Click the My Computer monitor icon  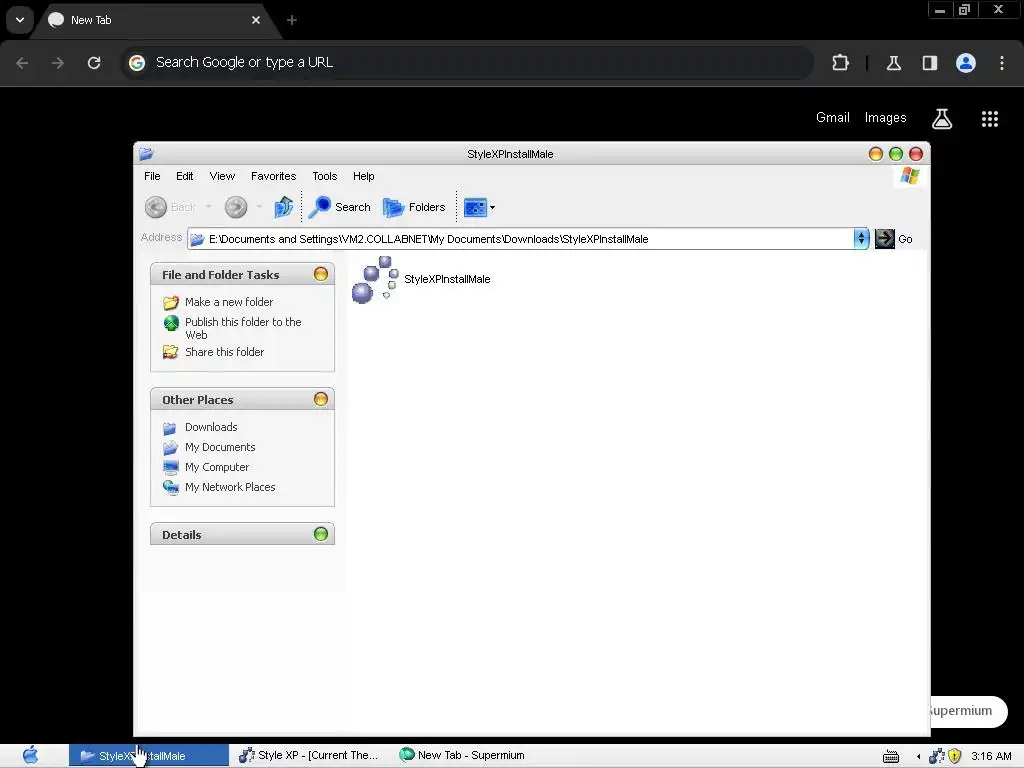coord(170,468)
